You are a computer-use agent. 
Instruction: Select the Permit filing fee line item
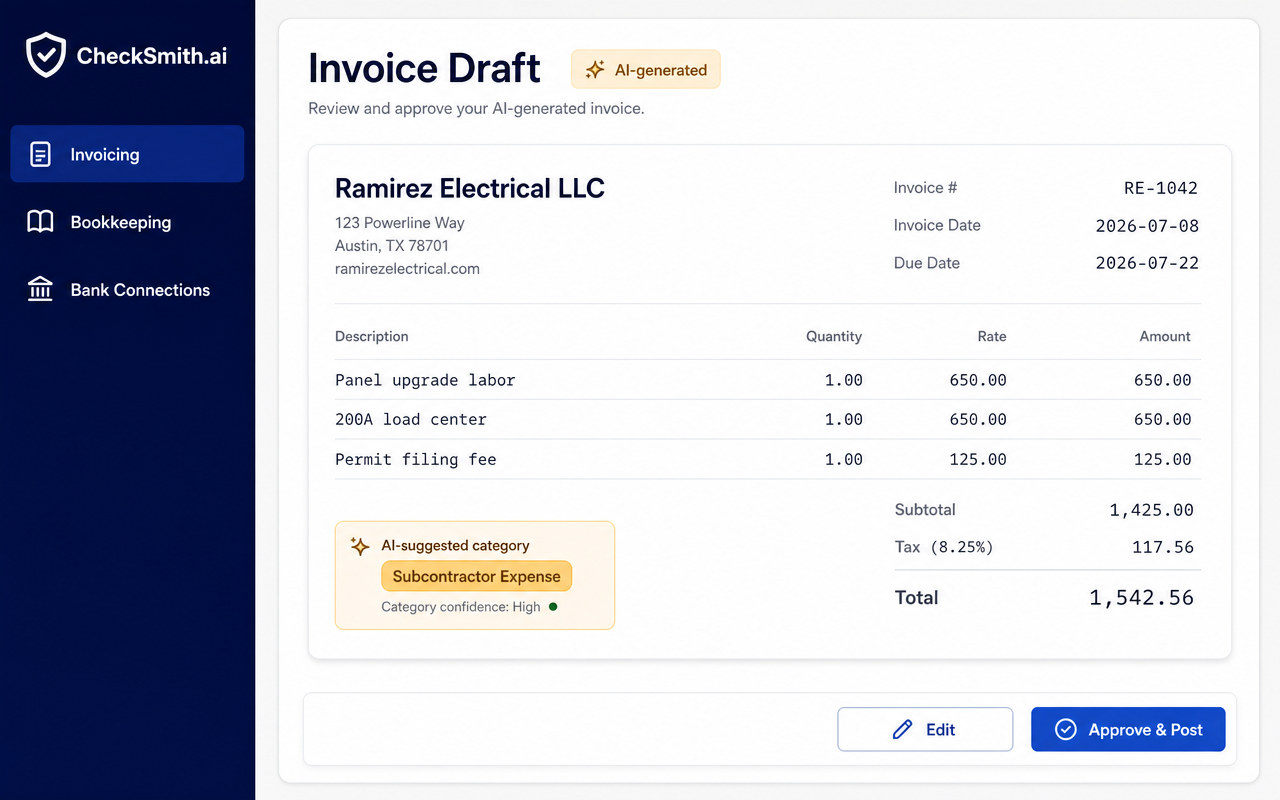768,459
